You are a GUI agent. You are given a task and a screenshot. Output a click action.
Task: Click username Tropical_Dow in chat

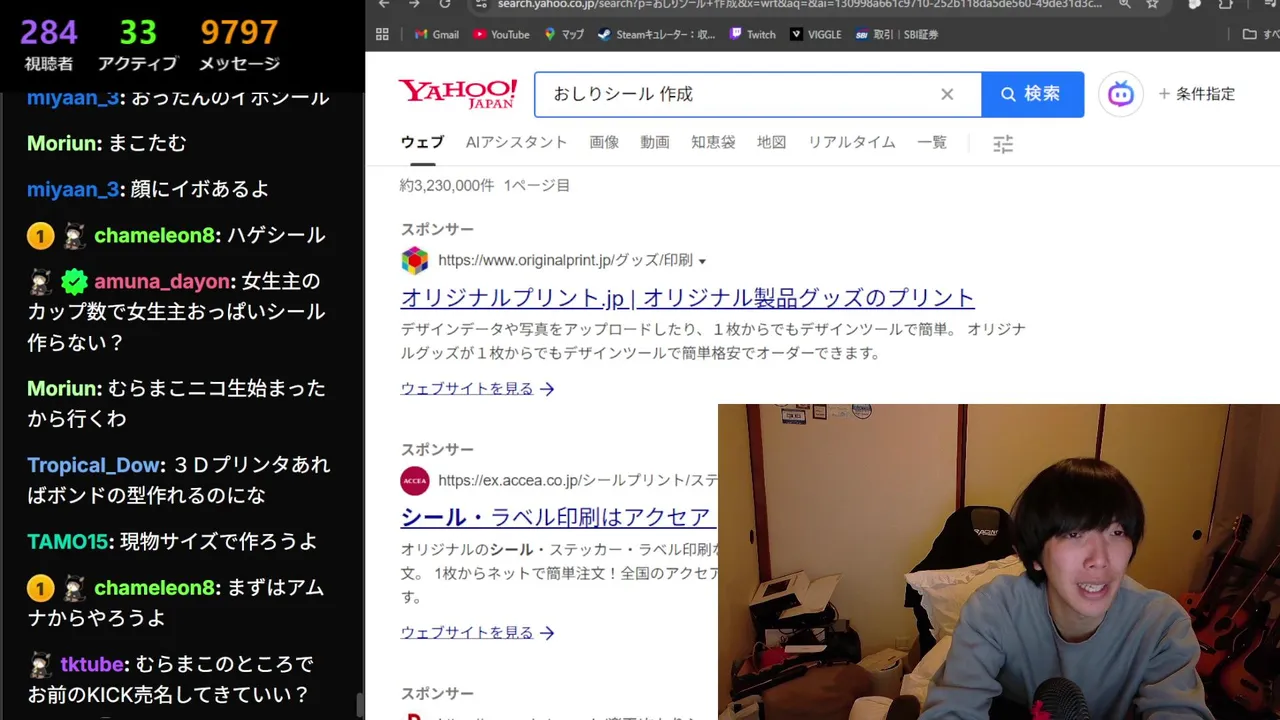click(93, 465)
